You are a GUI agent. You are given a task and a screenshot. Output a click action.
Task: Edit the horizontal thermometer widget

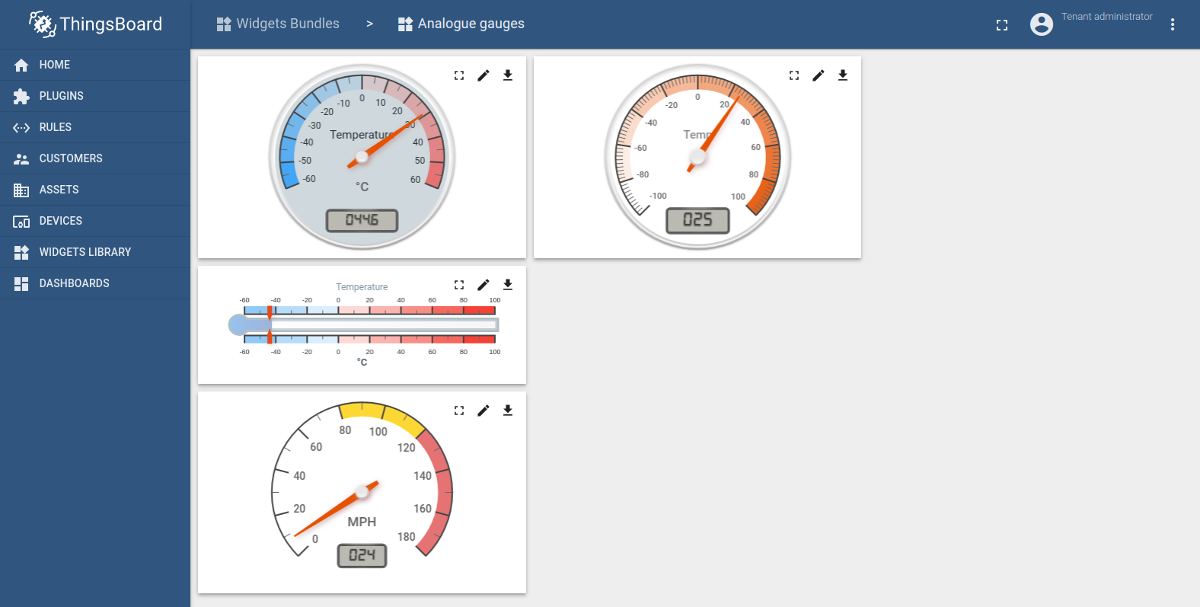click(x=483, y=285)
